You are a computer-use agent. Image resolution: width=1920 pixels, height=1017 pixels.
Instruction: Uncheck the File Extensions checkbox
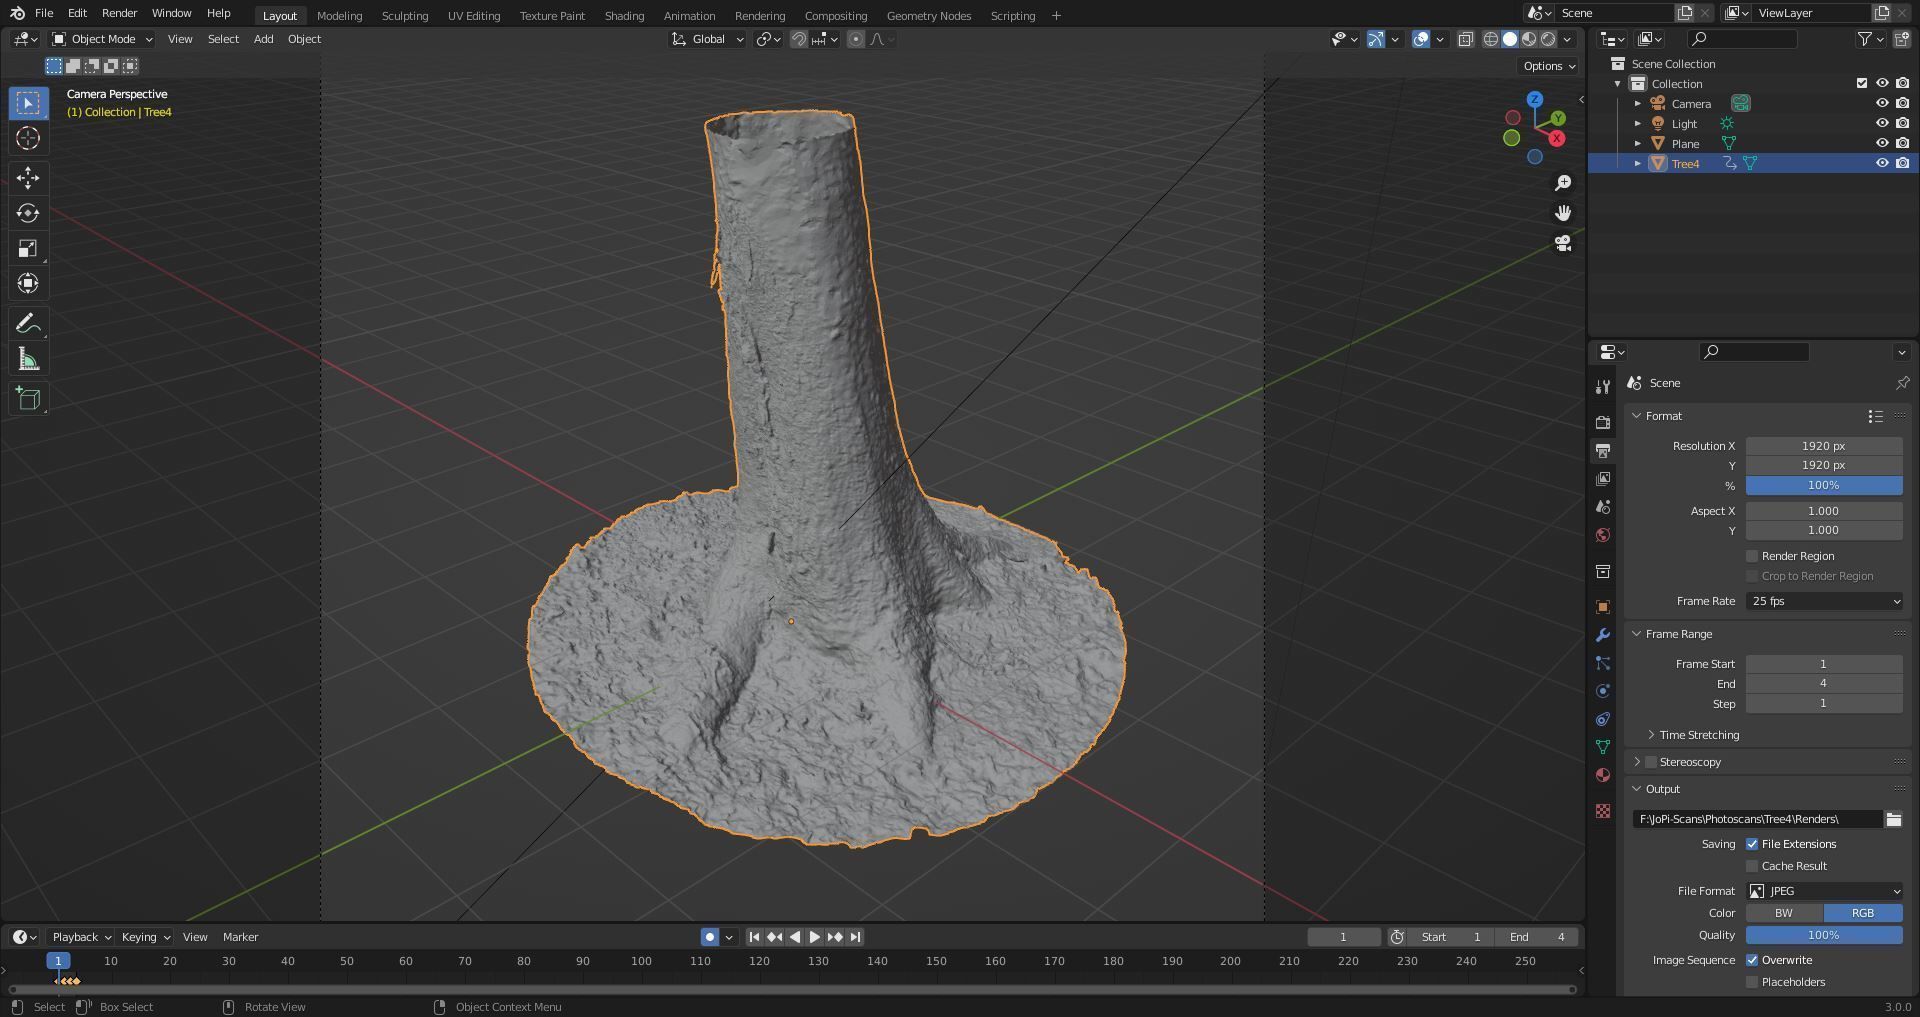click(1752, 844)
